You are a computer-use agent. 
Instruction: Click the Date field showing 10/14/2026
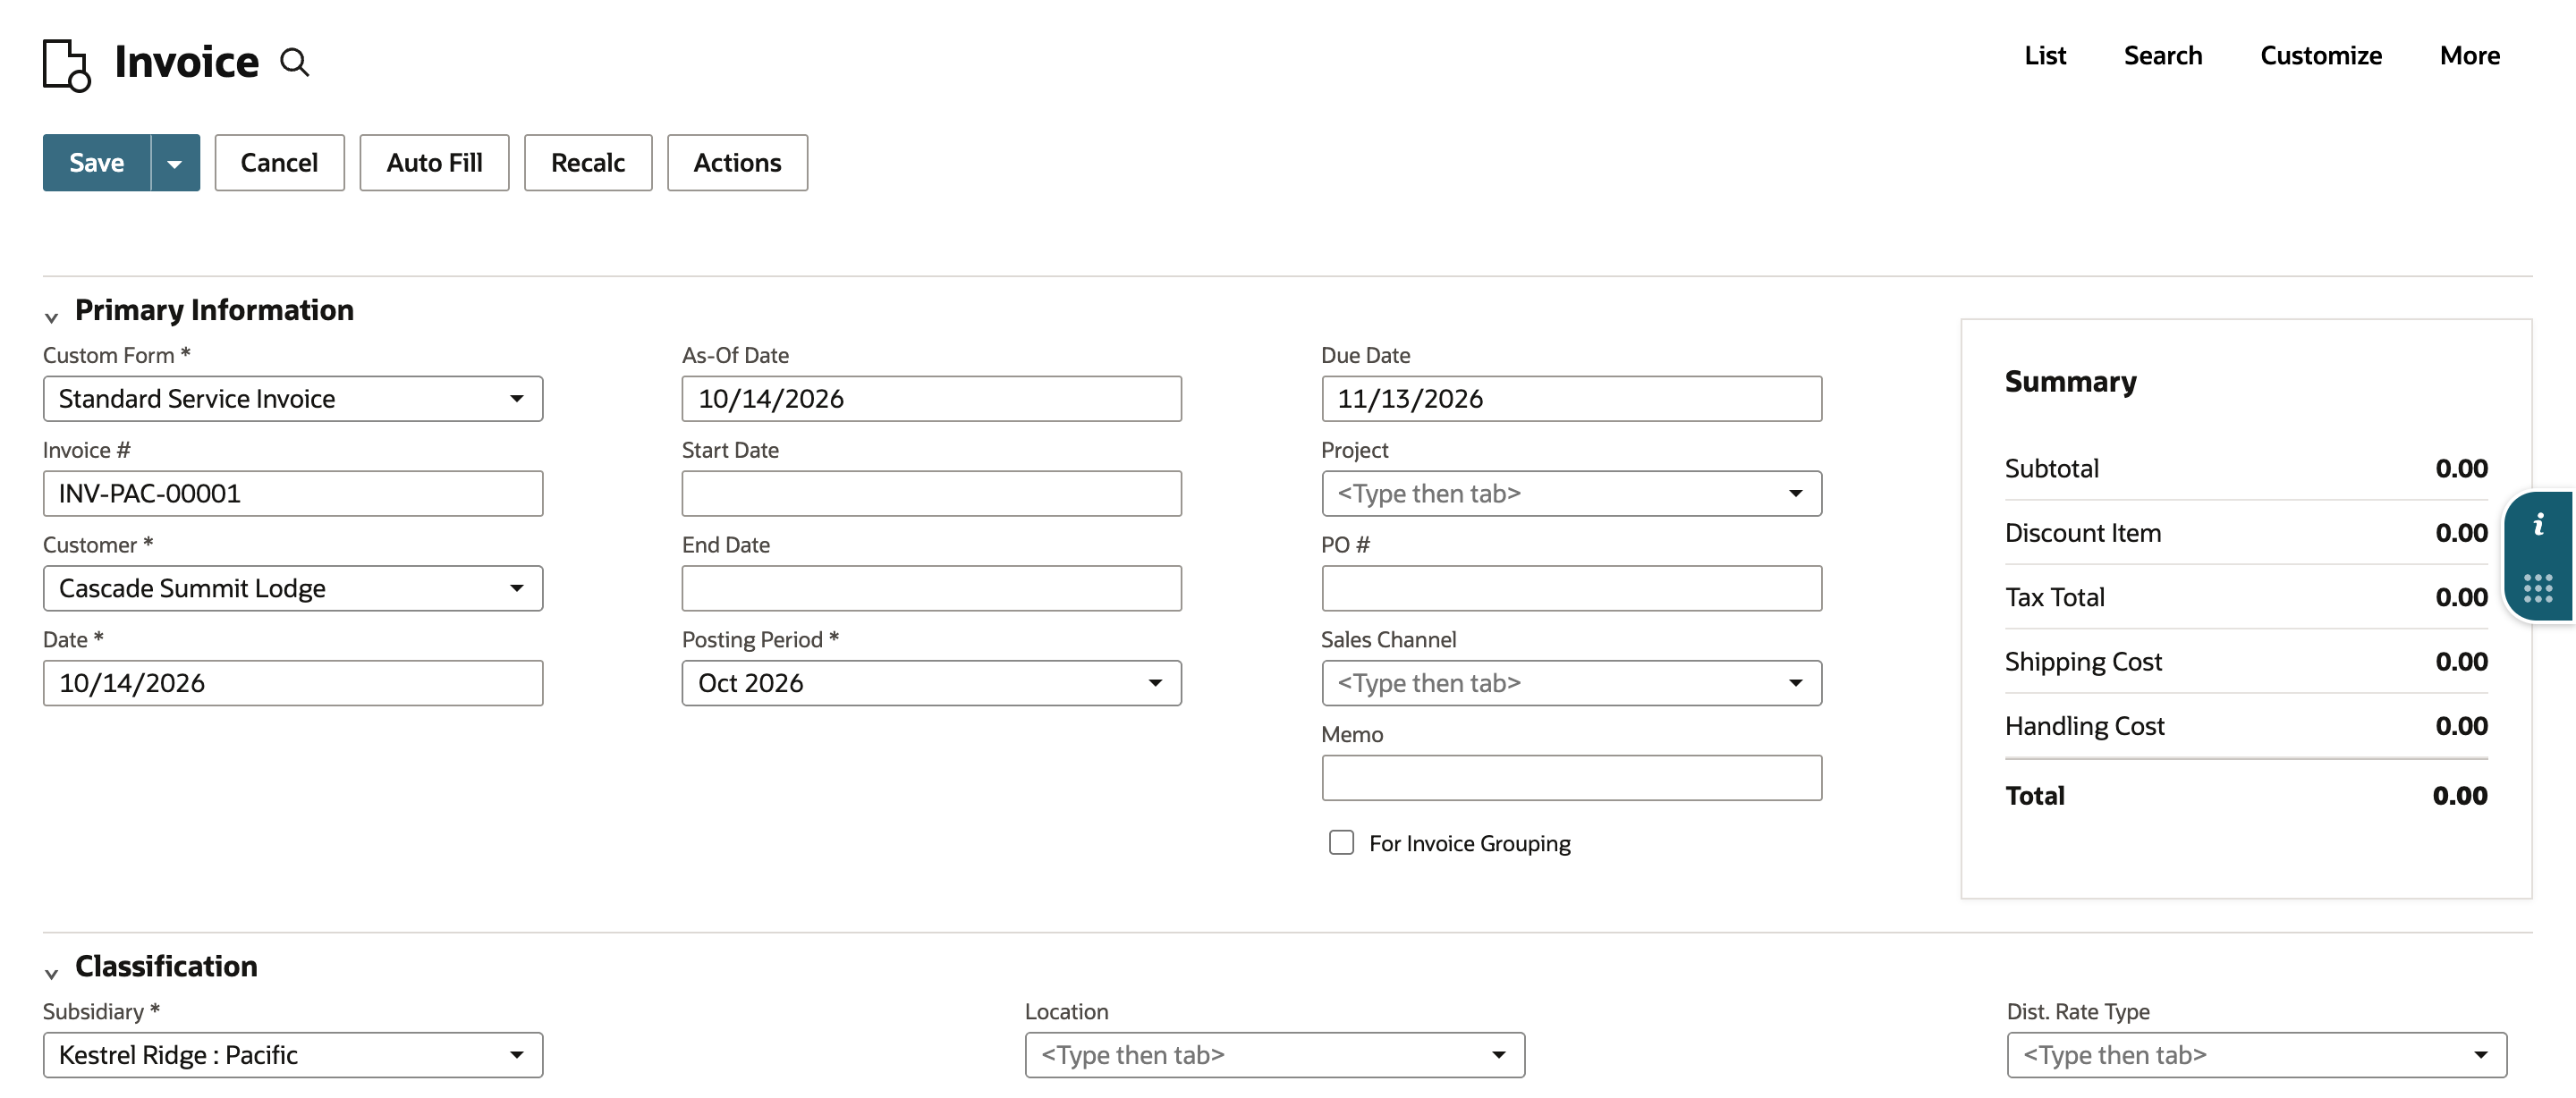[x=293, y=683]
